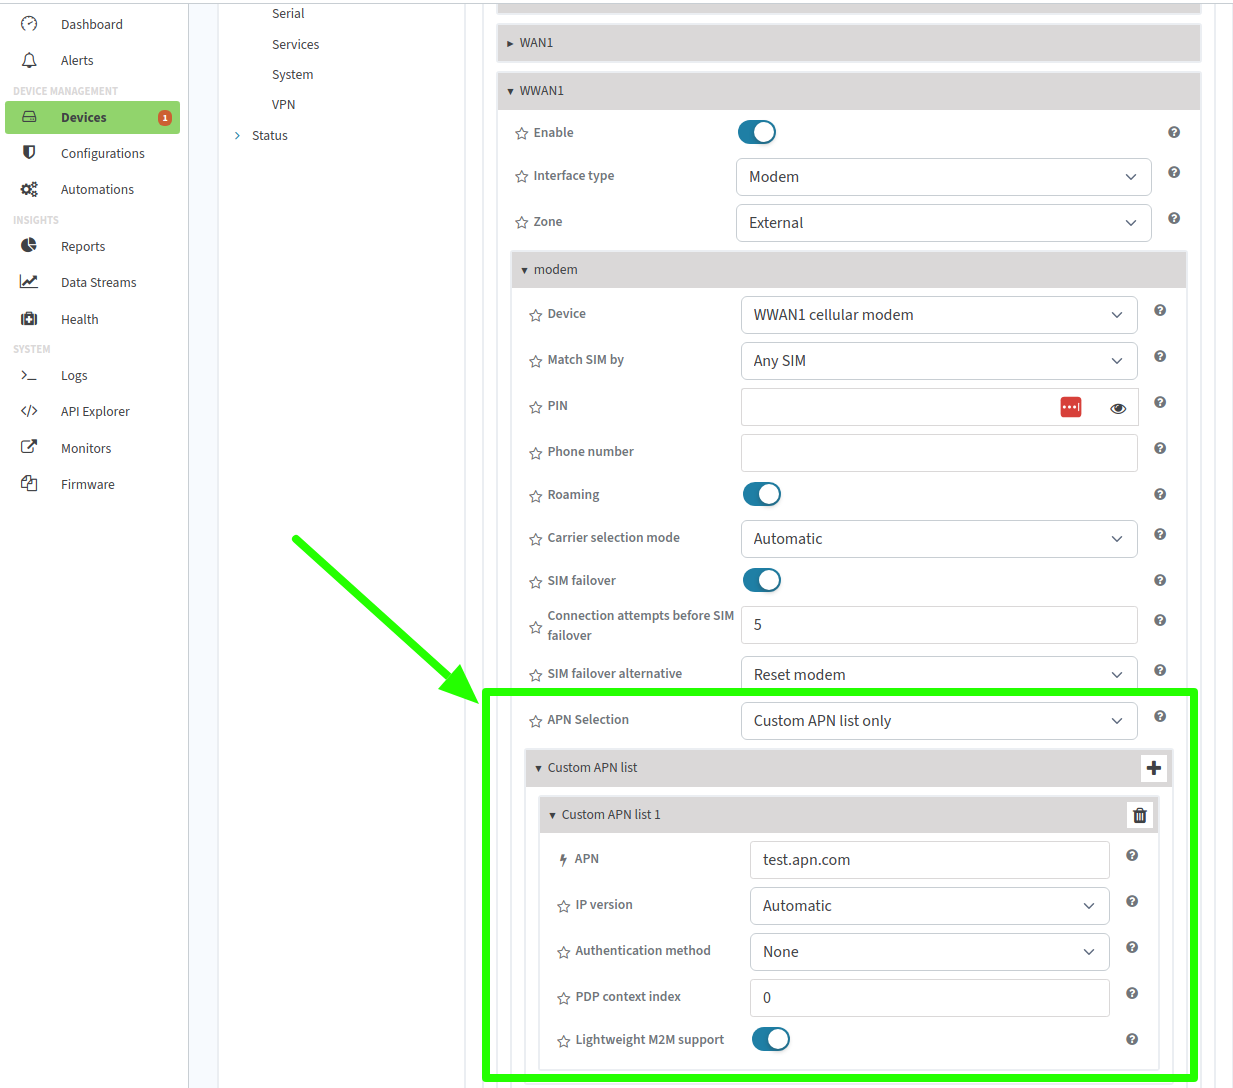Viewport: 1233px width, 1088px height.
Task: Select VPN in settings tree
Action: point(283,104)
